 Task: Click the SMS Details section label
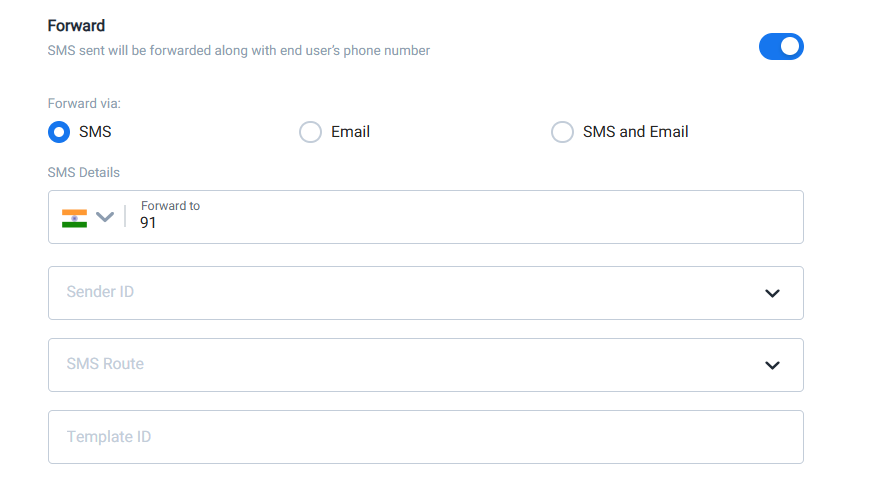(83, 173)
